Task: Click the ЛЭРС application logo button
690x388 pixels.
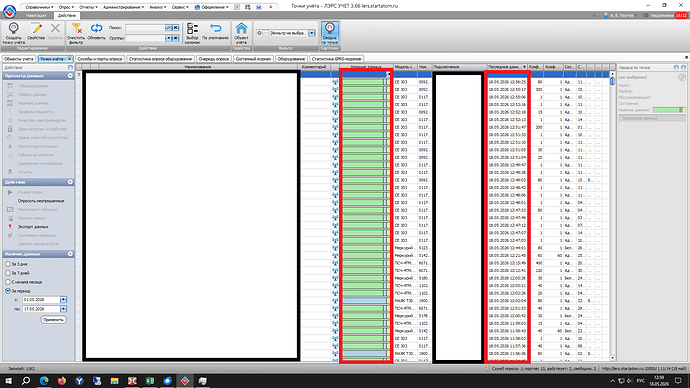Action: [x=9, y=11]
